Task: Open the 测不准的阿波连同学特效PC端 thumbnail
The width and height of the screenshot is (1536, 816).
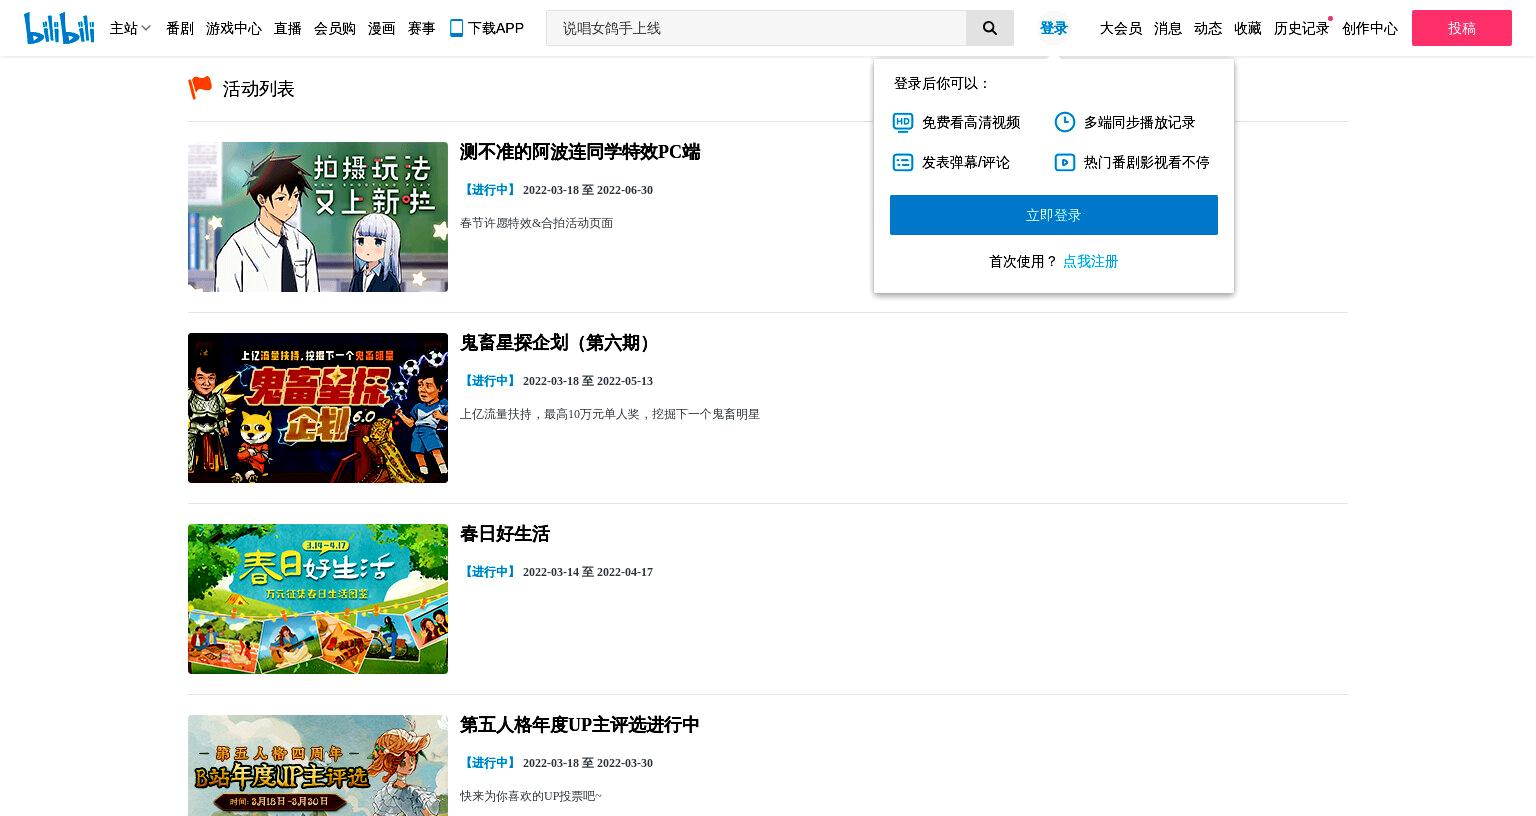Action: 318,217
